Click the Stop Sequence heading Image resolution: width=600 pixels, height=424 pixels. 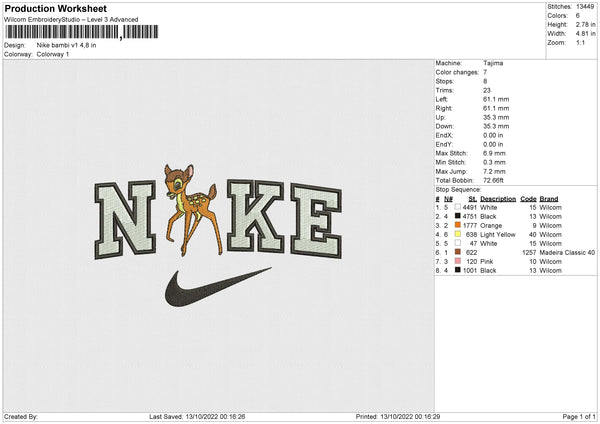tap(458, 190)
